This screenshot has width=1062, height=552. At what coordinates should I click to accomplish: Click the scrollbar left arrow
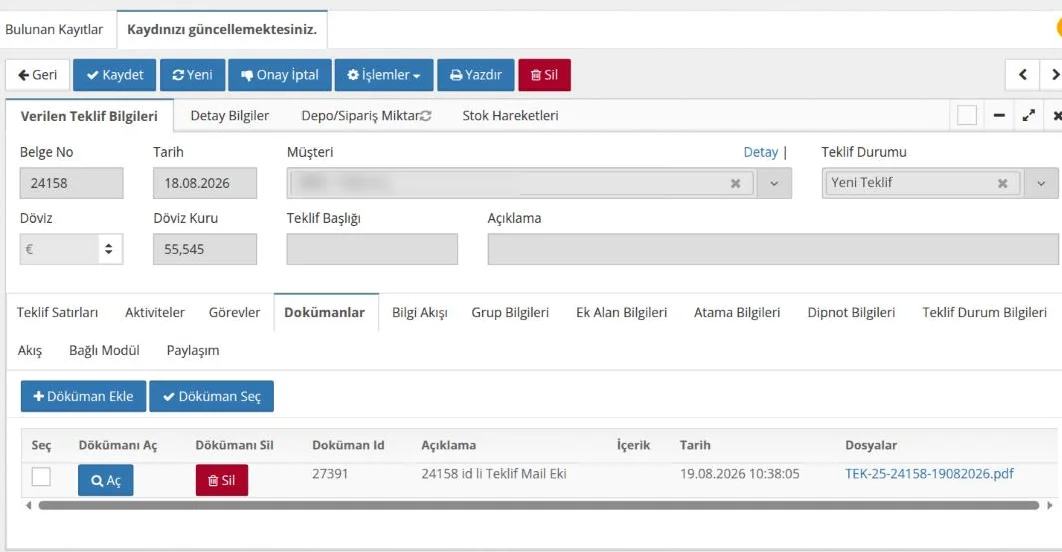click(x=28, y=505)
